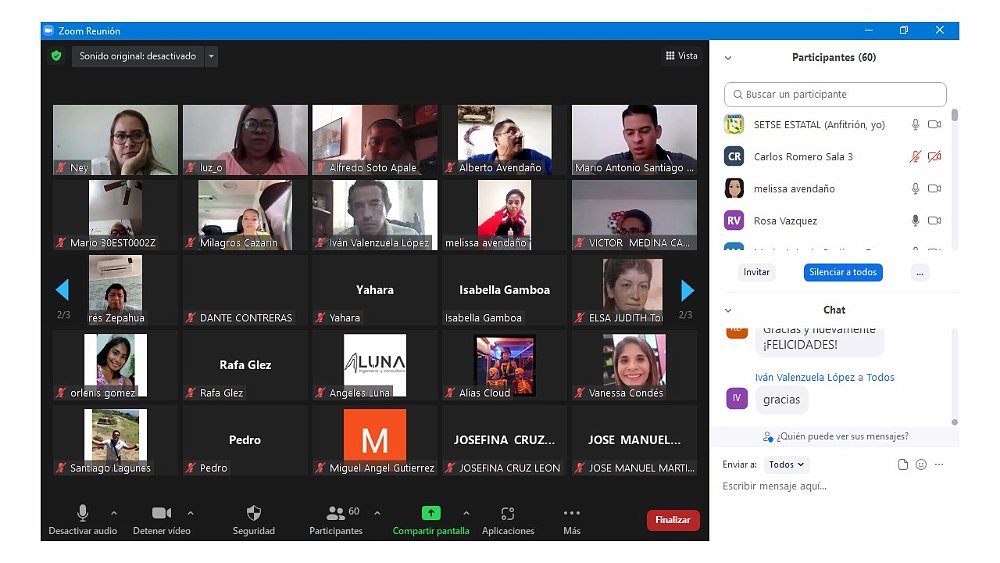The width and height of the screenshot is (1000, 563).
Task: Click the Silenciar a todos button
Action: [842, 272]
